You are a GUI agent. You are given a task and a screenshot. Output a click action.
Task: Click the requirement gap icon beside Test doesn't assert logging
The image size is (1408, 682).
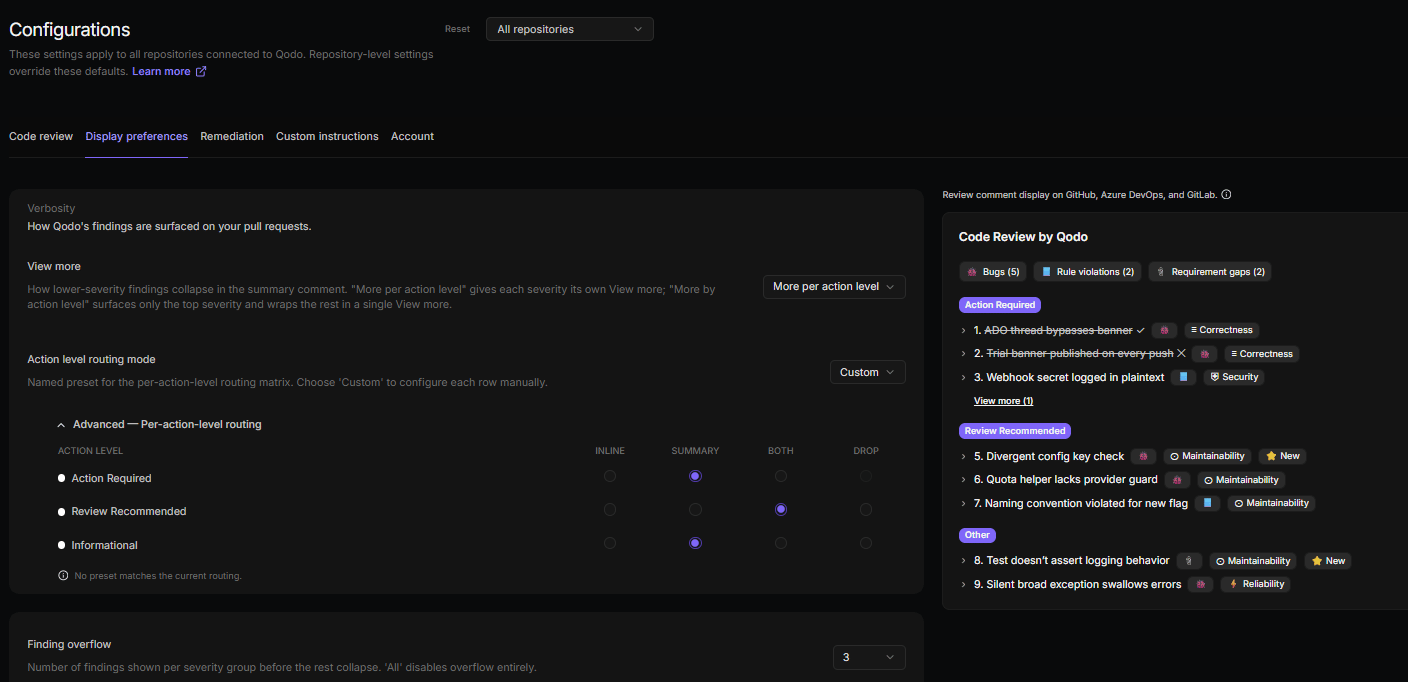1189,561
